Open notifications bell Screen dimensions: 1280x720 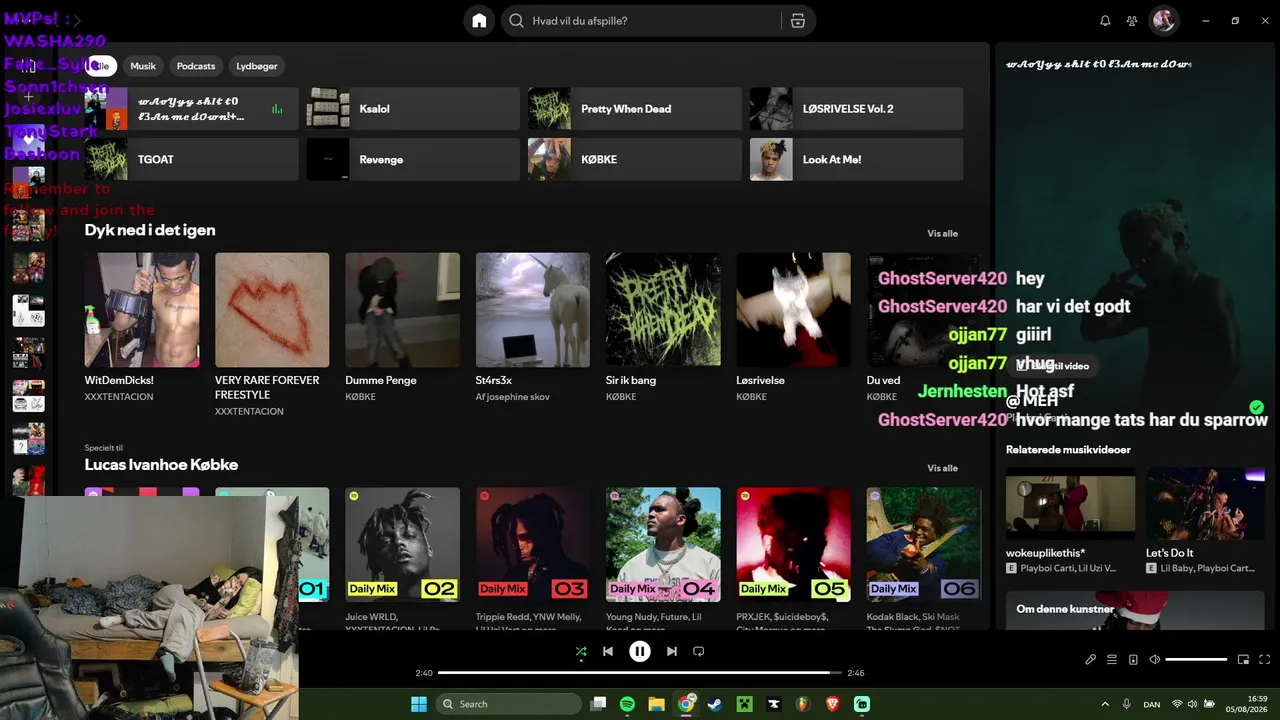[1105, 21]
